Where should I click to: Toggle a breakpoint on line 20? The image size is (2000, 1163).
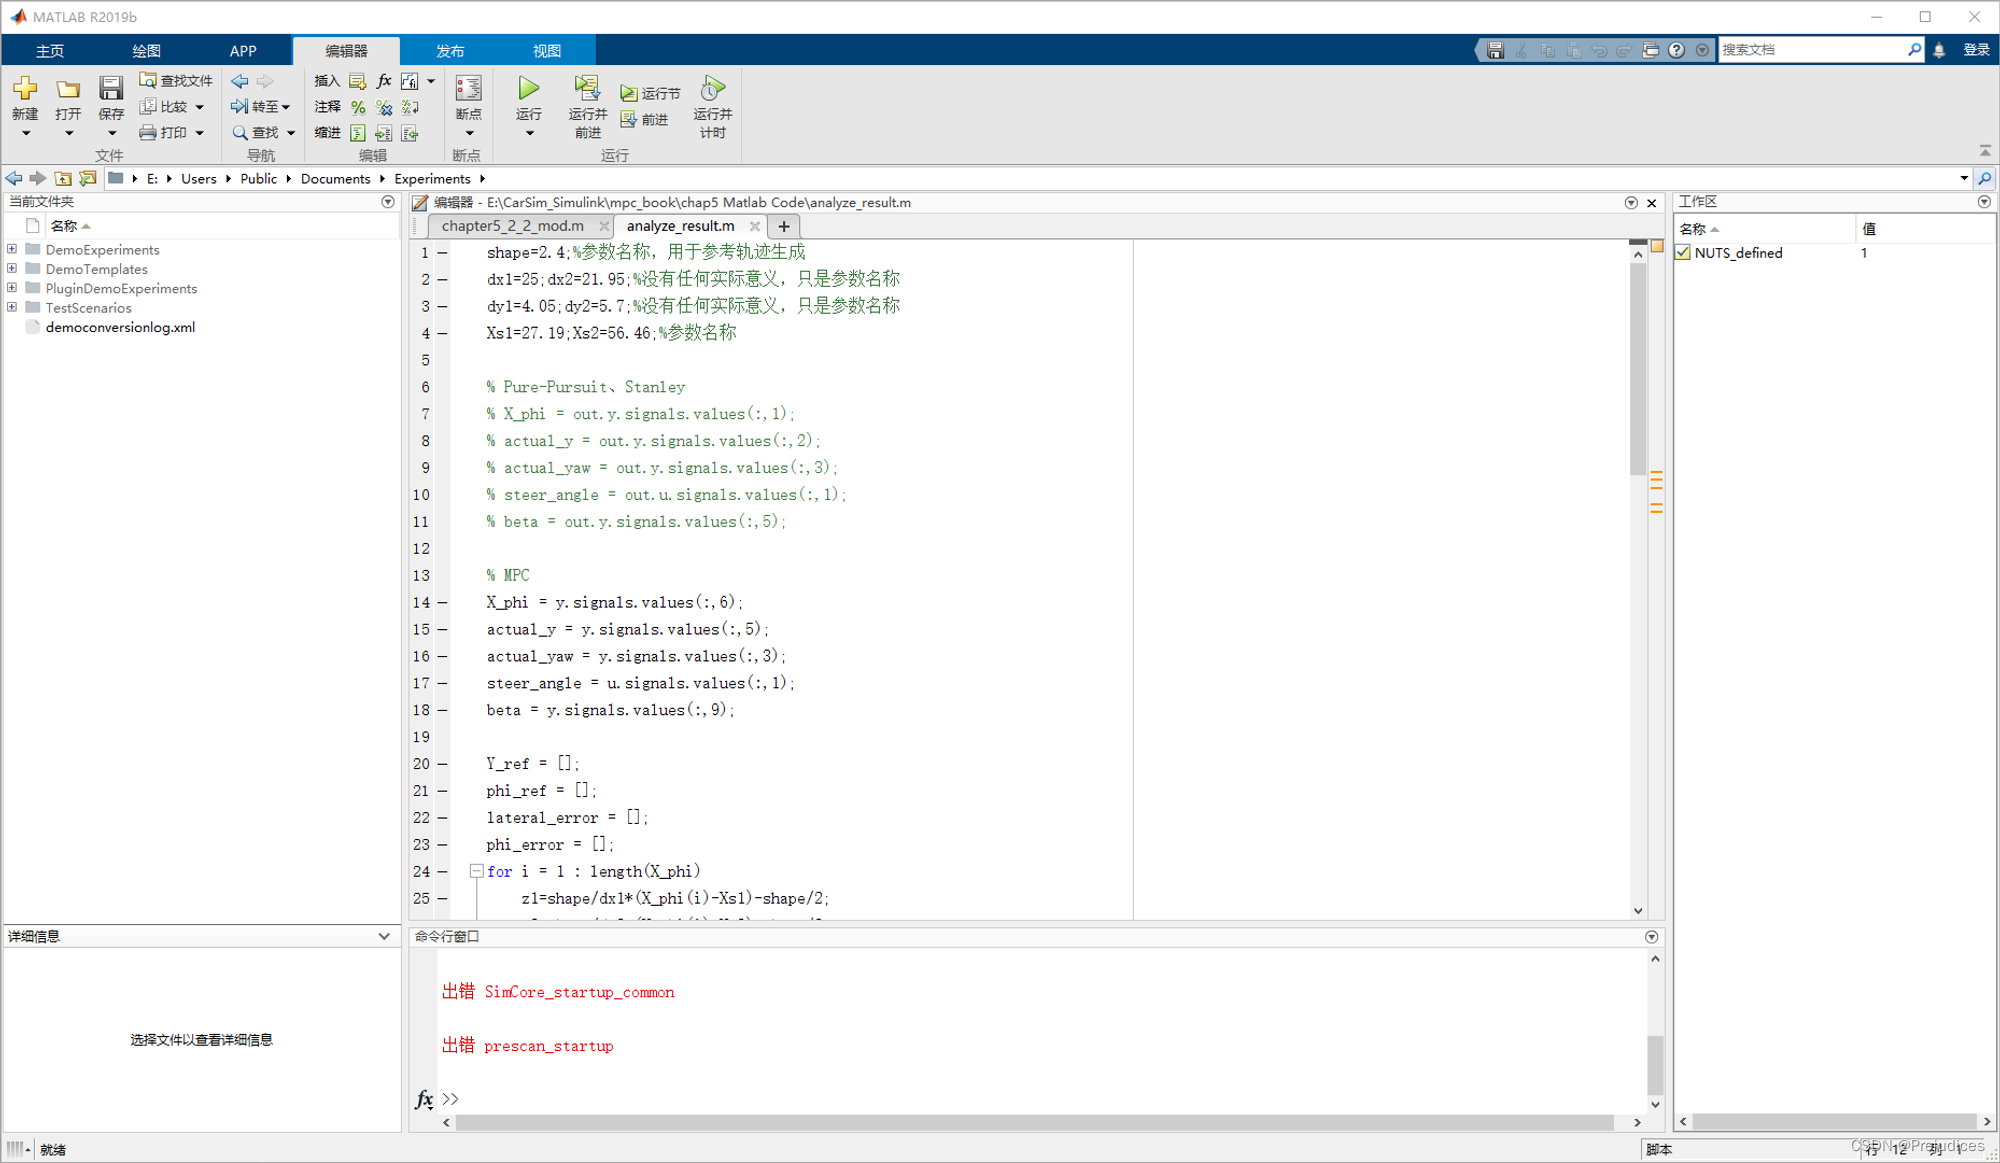click(442, 763)
